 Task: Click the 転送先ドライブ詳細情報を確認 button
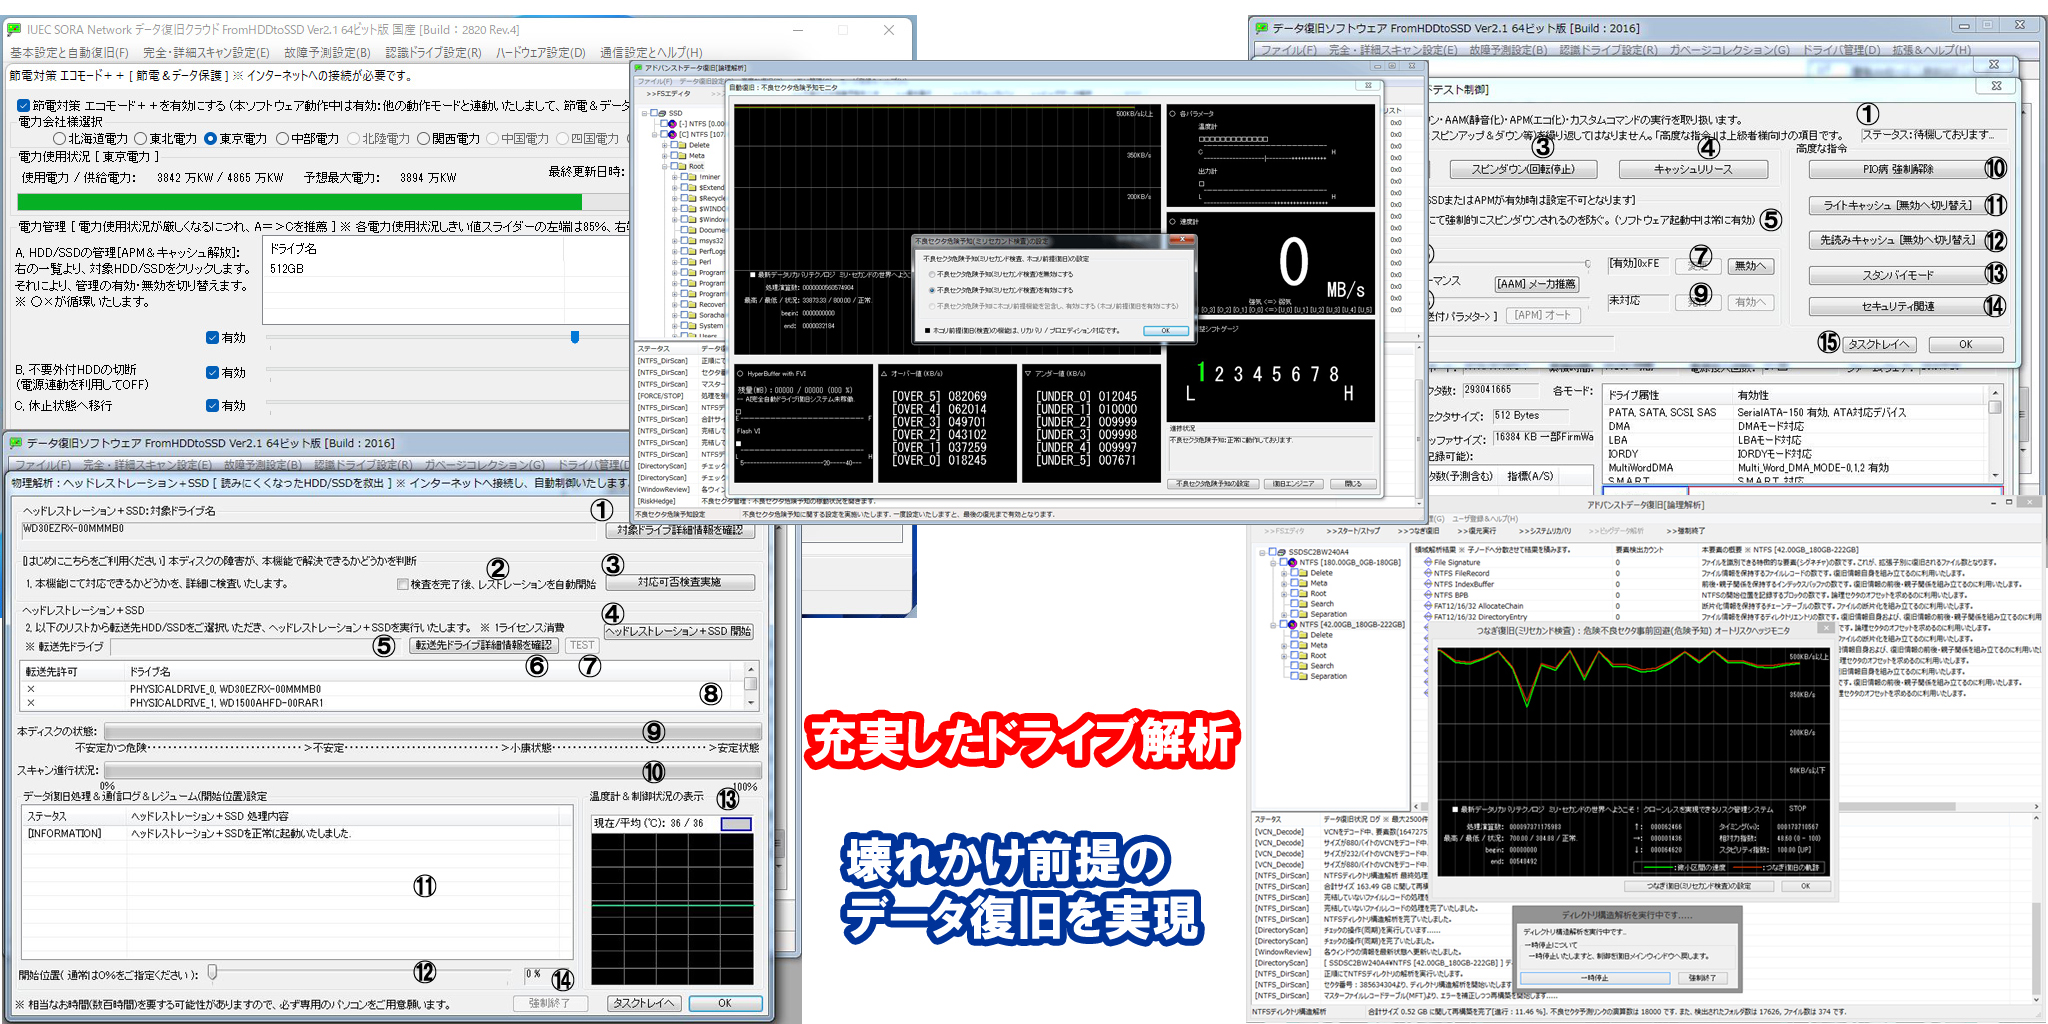click(x=484, y=646)
